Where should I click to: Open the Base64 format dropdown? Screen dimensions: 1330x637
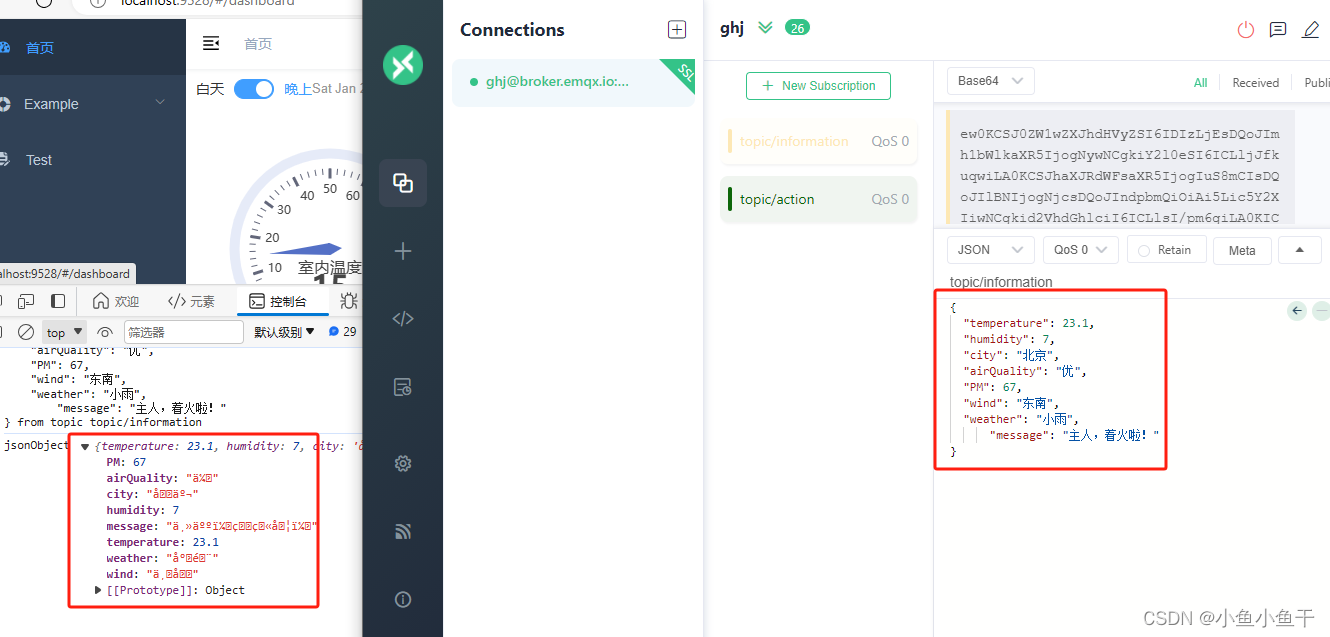coord(991,81)
